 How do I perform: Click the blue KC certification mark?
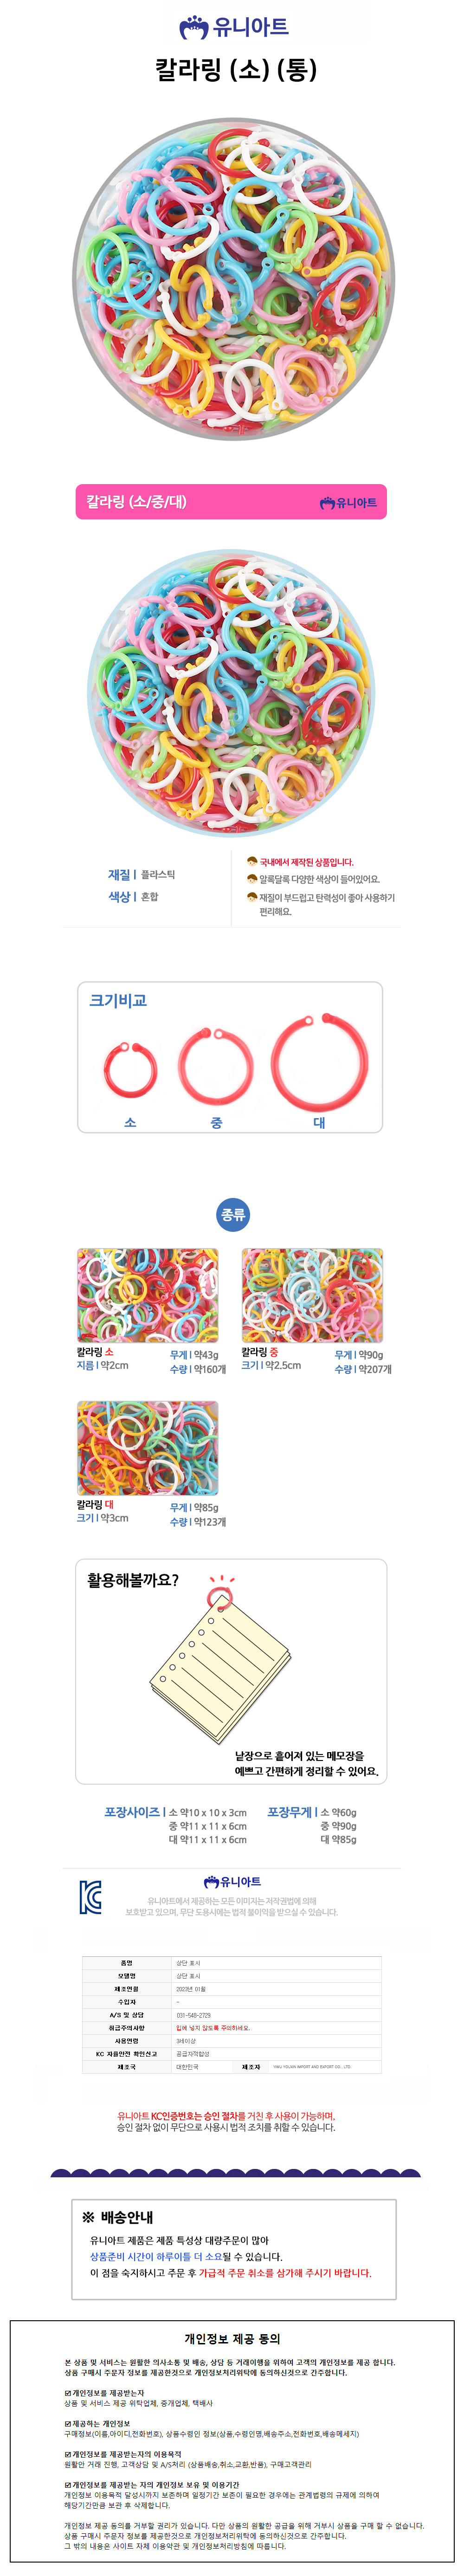point(90,1896)
